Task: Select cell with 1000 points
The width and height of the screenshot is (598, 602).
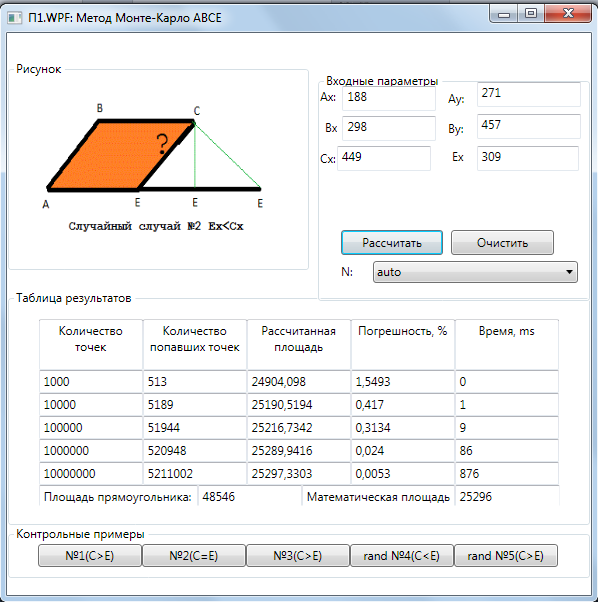Action: 91,382
